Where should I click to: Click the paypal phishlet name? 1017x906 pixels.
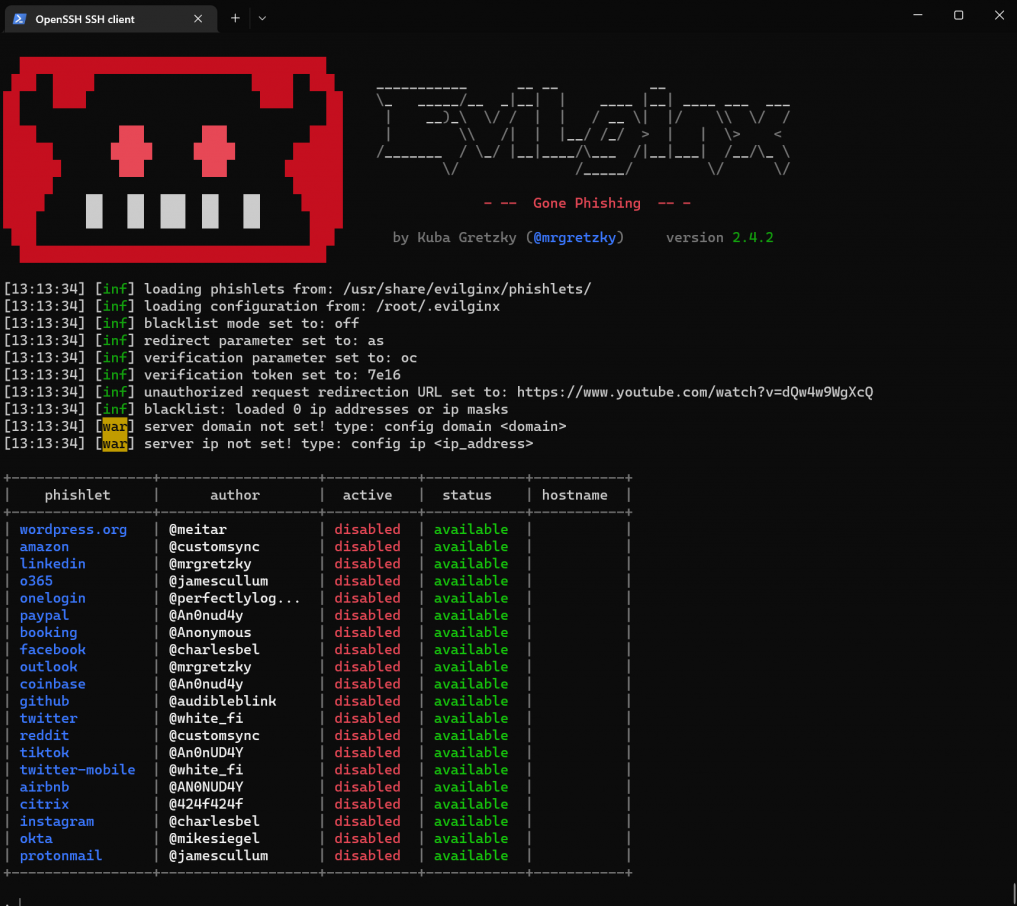tap(44, 615)
